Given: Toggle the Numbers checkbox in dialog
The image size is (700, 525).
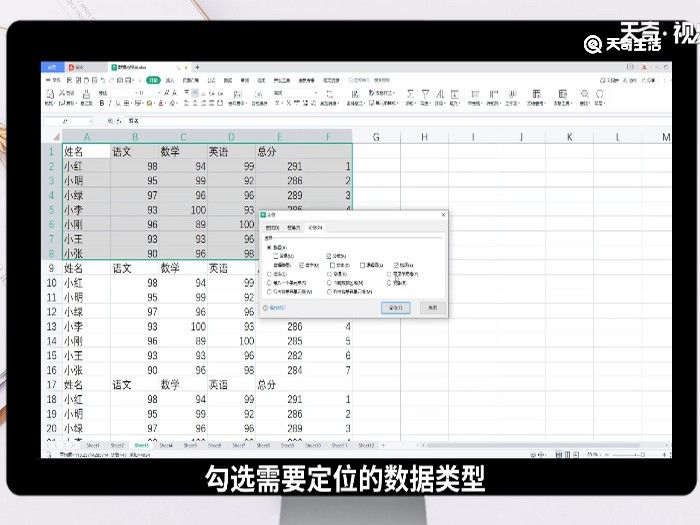Looking at the screenshot, I should pos(301,265).
